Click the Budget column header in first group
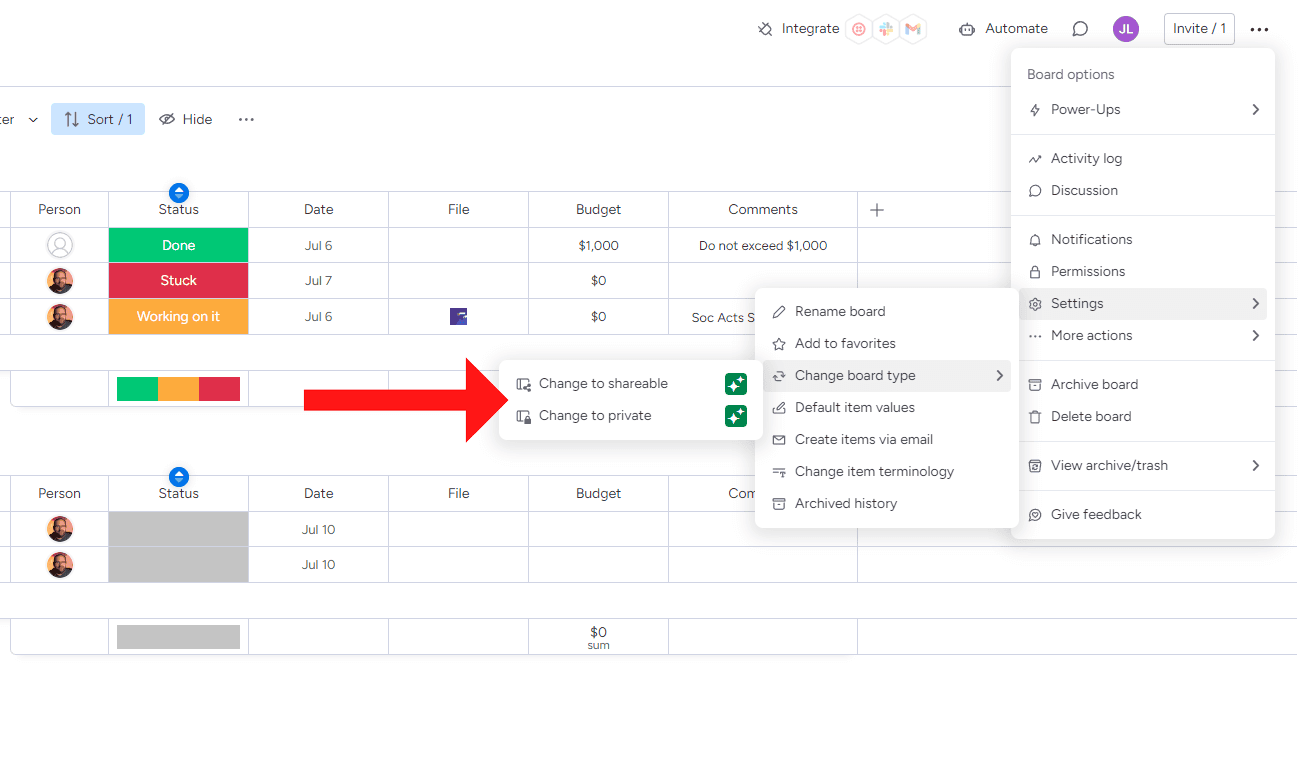This screenshot has width=1307, height=784. 598,209
